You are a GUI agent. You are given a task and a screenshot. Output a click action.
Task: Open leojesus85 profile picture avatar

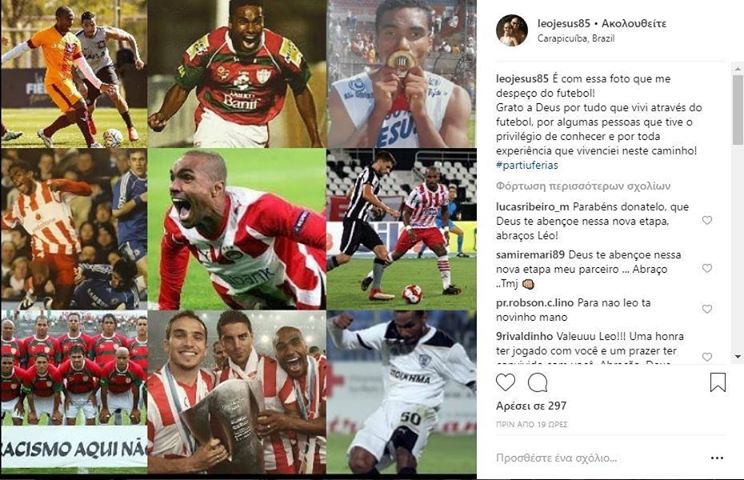(x=512, y=30)
